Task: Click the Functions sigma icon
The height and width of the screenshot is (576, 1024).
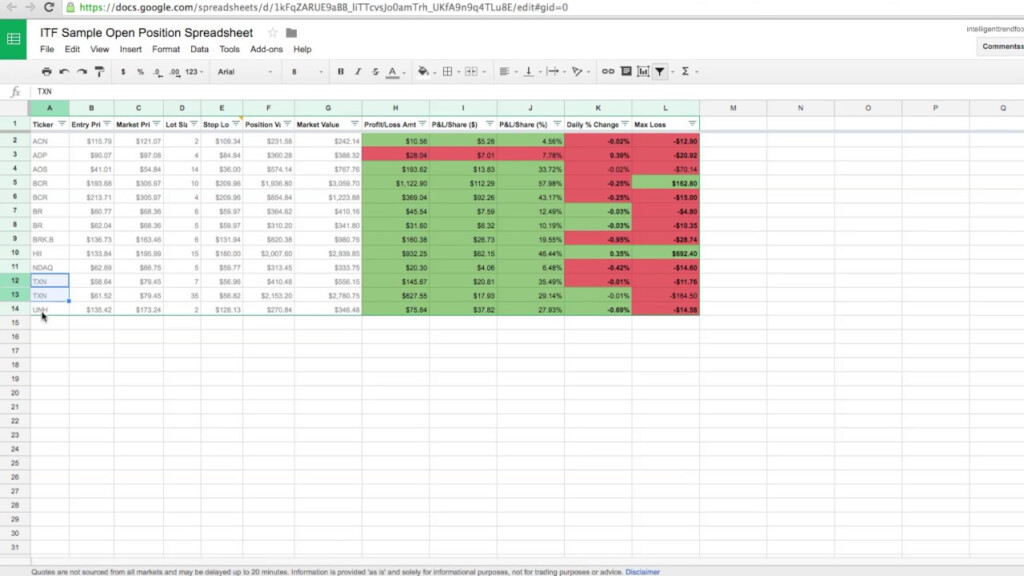Action: pos(685,71)
